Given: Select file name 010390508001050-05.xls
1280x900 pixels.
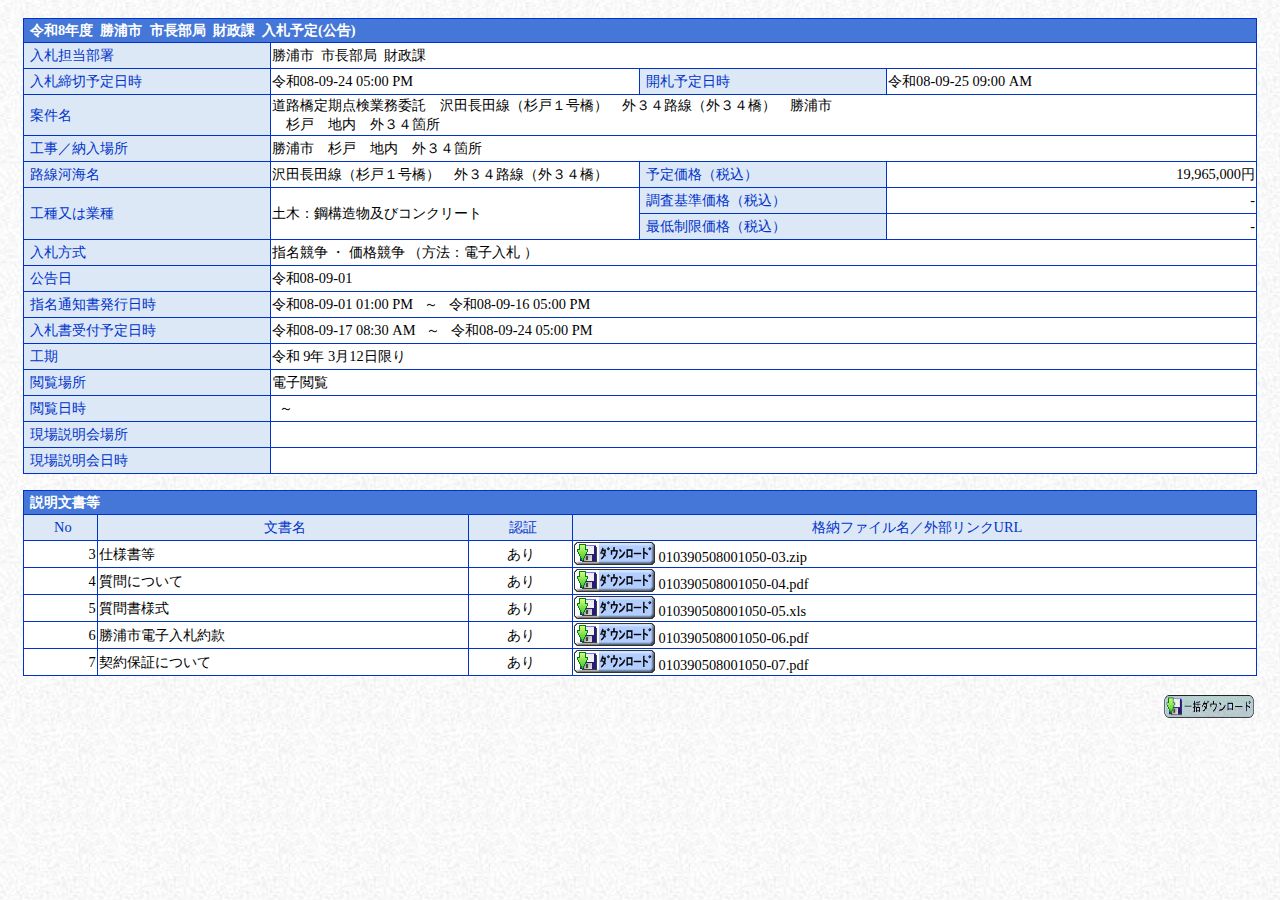Looking at the screenshot, I should (732, 611).
